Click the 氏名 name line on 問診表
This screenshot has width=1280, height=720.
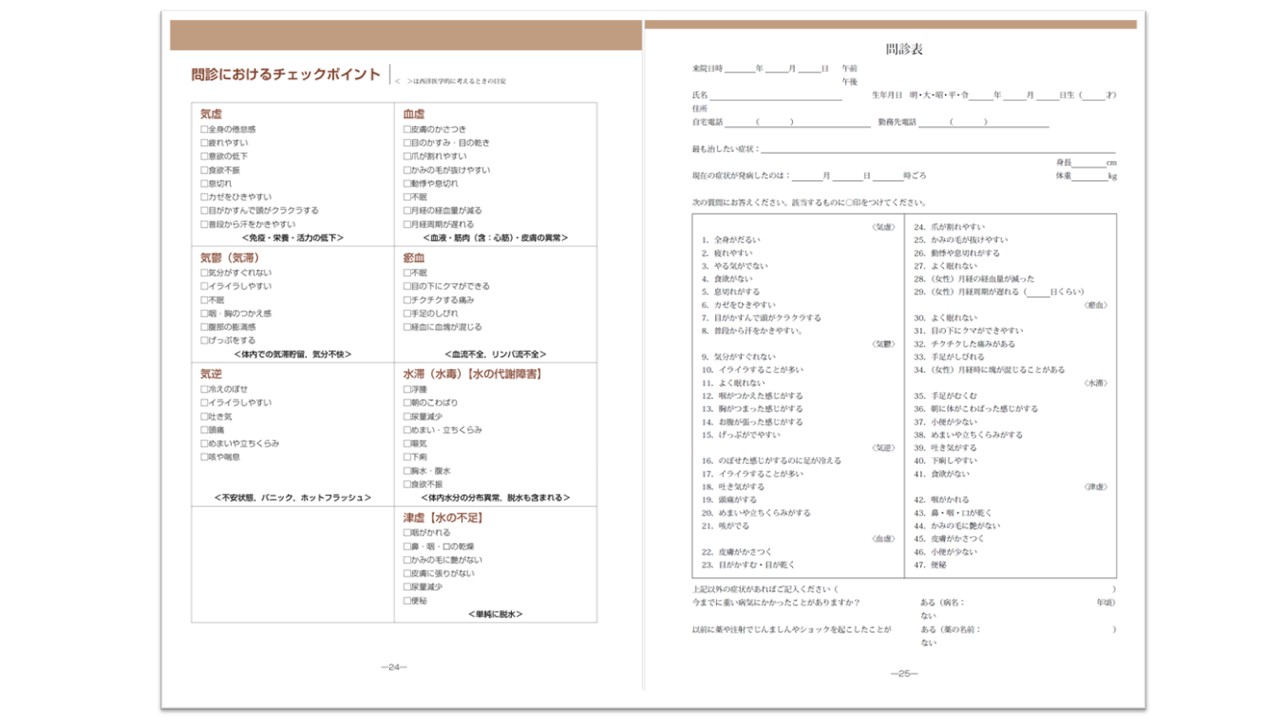(x=777, y=97)
